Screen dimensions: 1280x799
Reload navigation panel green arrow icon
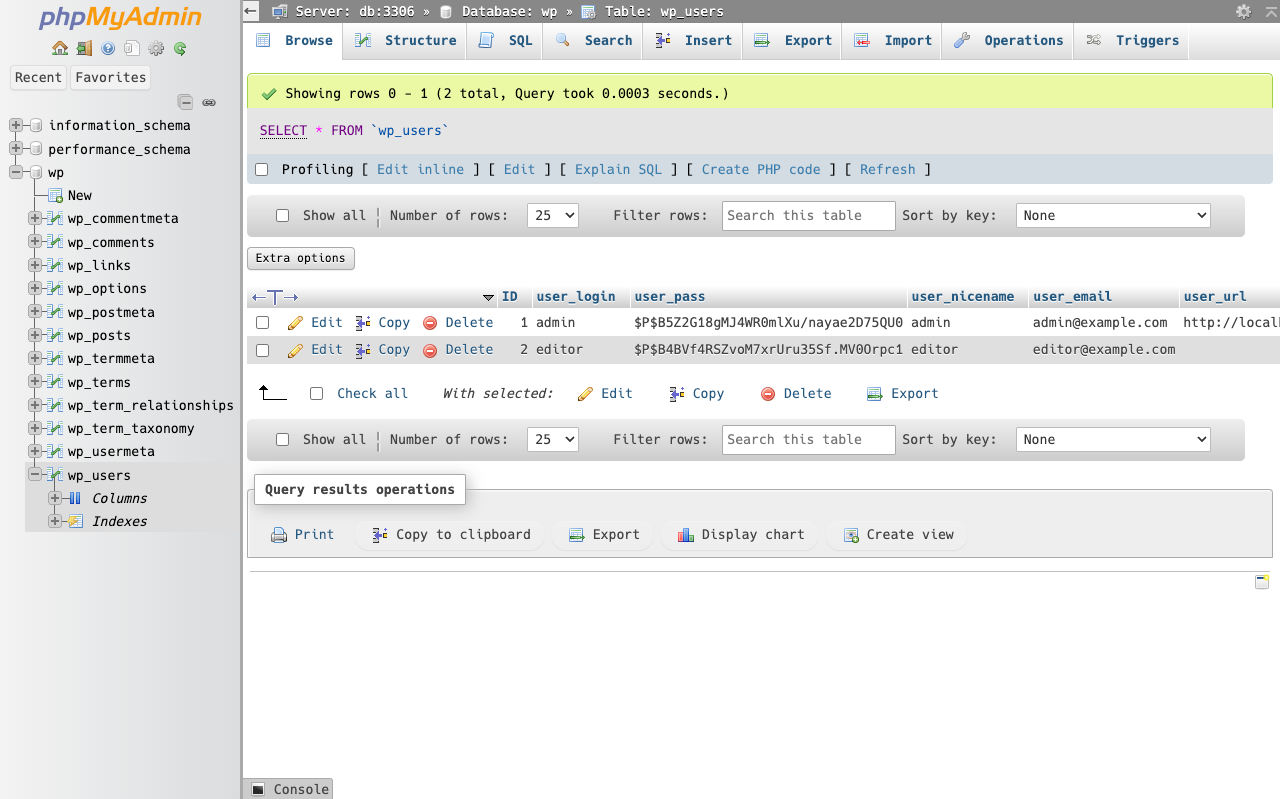[x=180, y=48]
